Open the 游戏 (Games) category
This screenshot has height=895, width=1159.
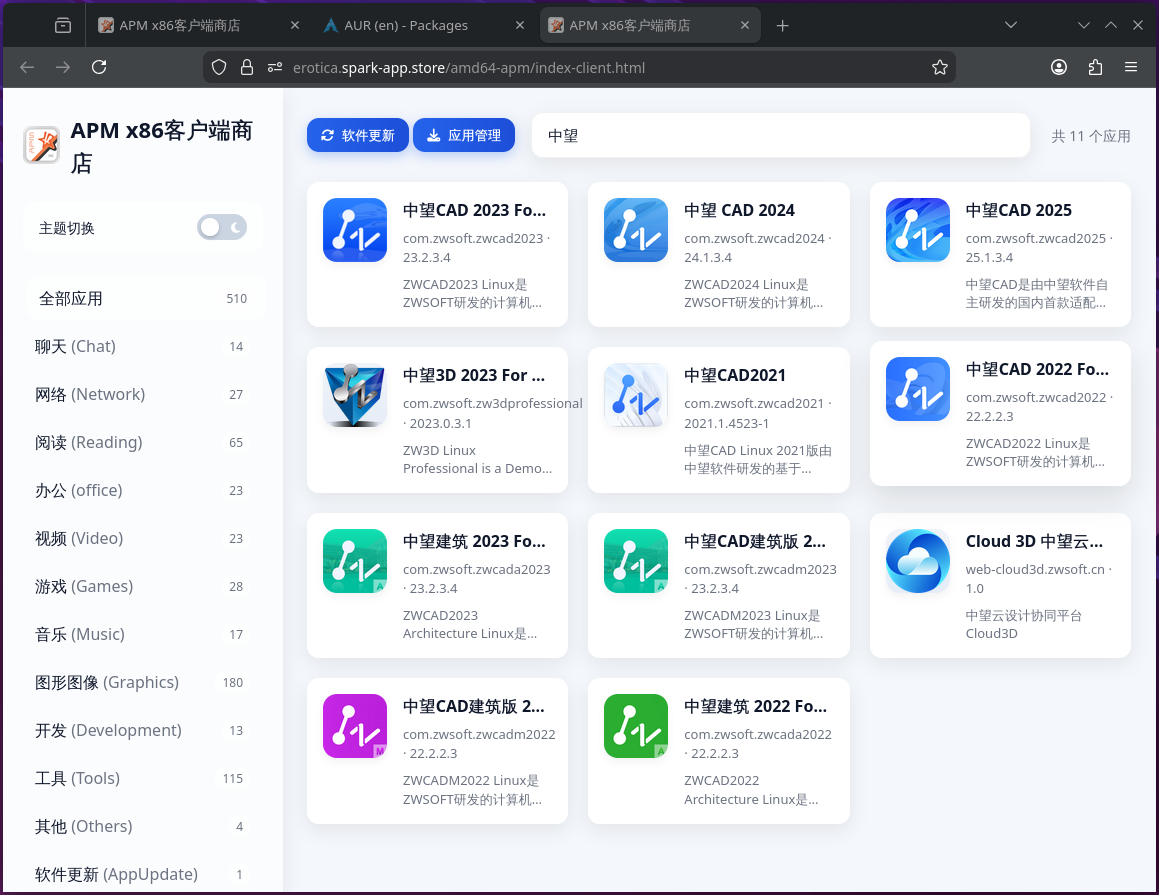[x=145, y=586]
